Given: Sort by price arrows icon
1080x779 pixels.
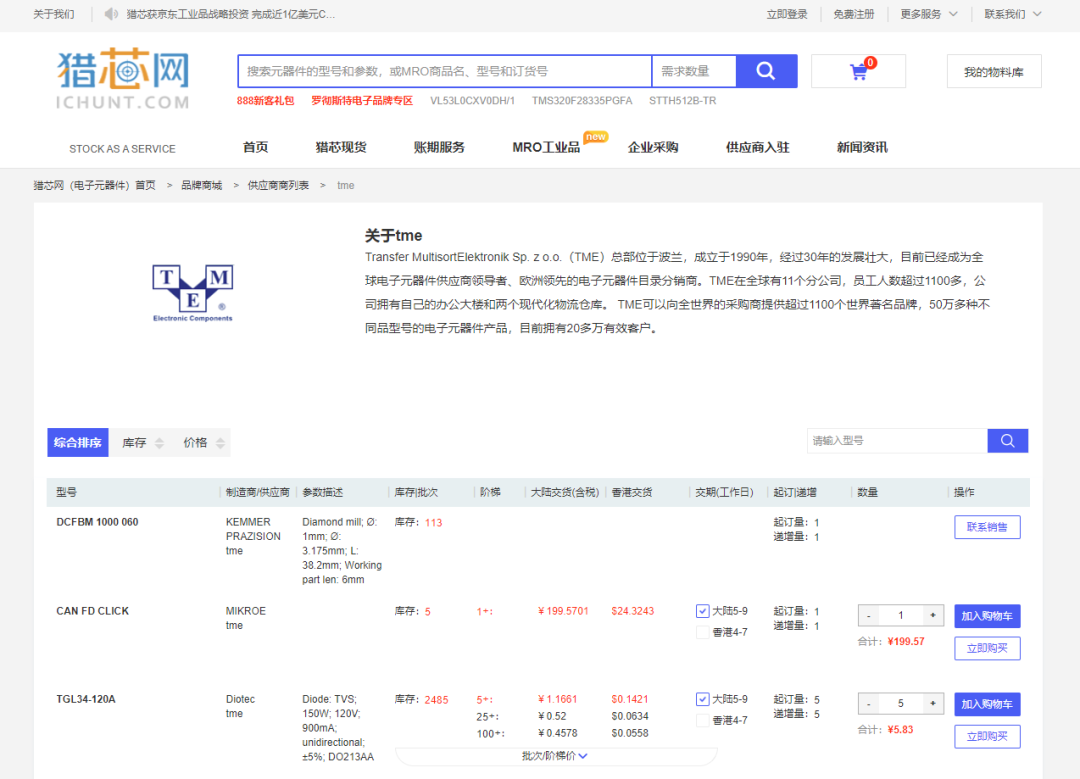Looking at the screenshot, I should click(221, 443).
